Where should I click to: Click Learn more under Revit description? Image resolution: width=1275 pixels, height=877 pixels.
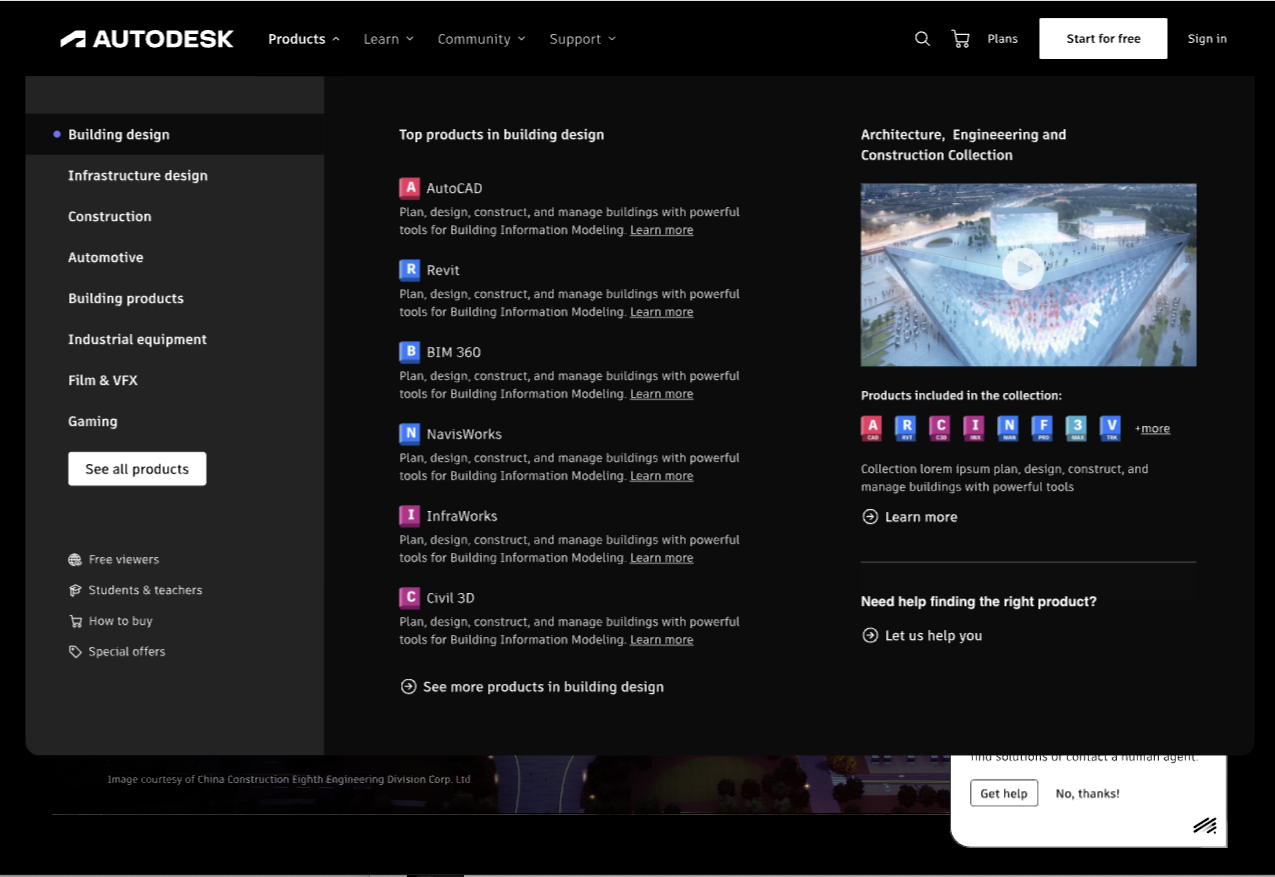[x=661, y=312]
